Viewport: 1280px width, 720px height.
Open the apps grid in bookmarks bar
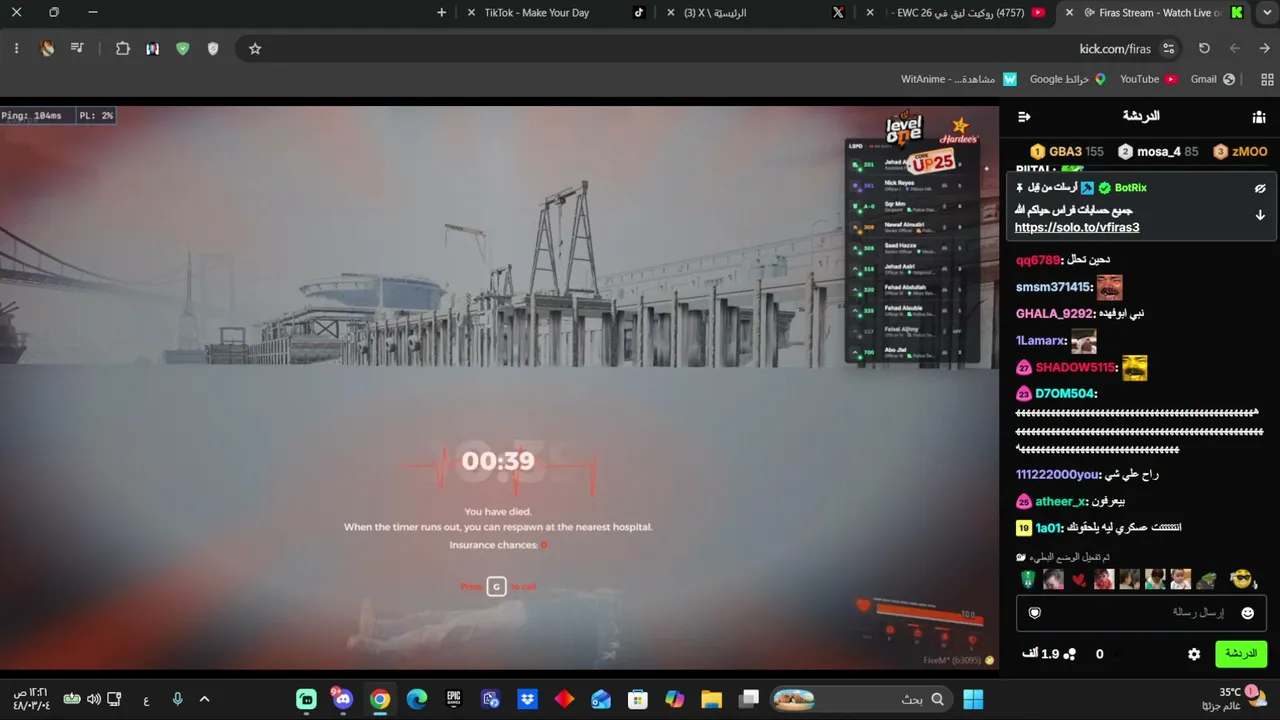tap(1268, 79)
